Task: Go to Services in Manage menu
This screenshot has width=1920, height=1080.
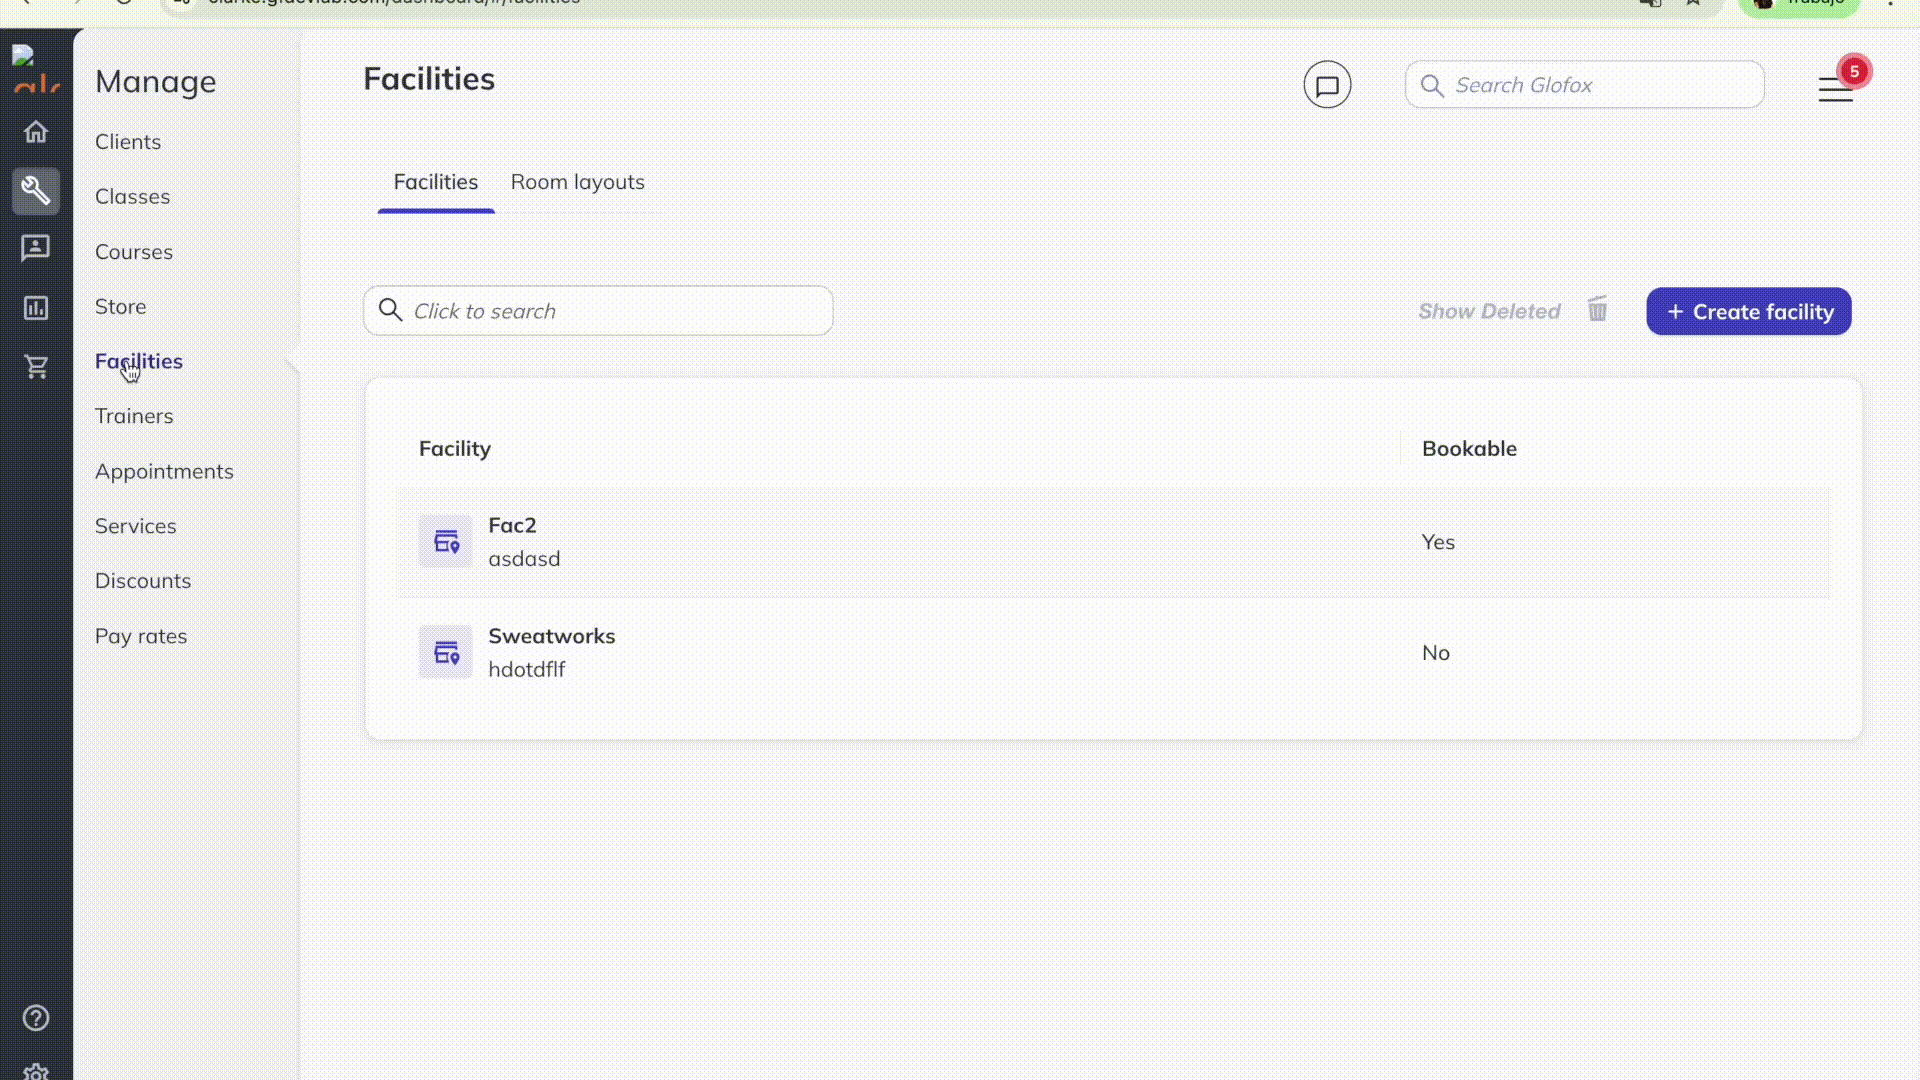Action: pos(135,526)
